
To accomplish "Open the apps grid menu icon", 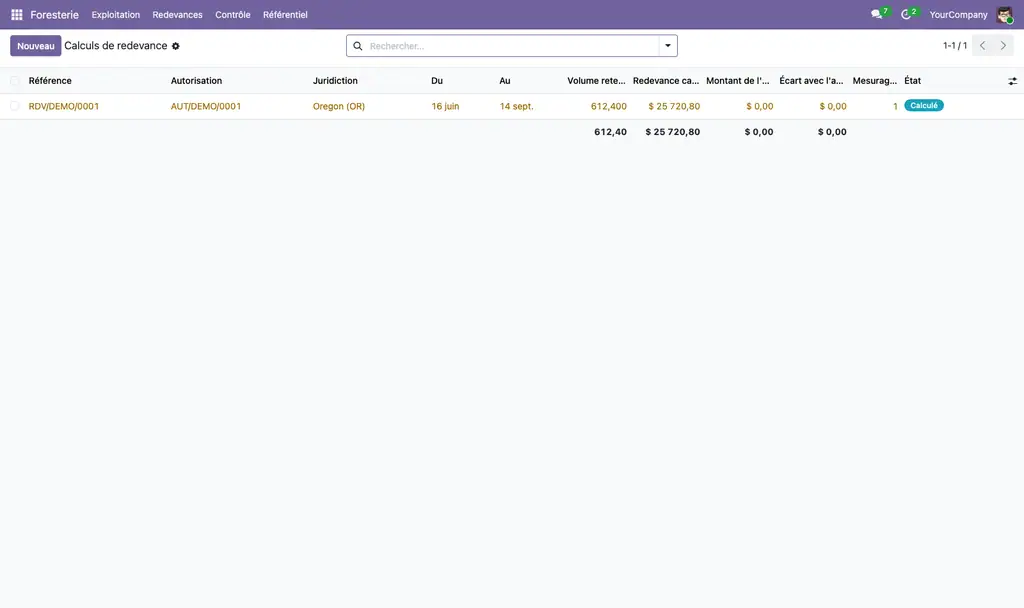I will point(17,14).
